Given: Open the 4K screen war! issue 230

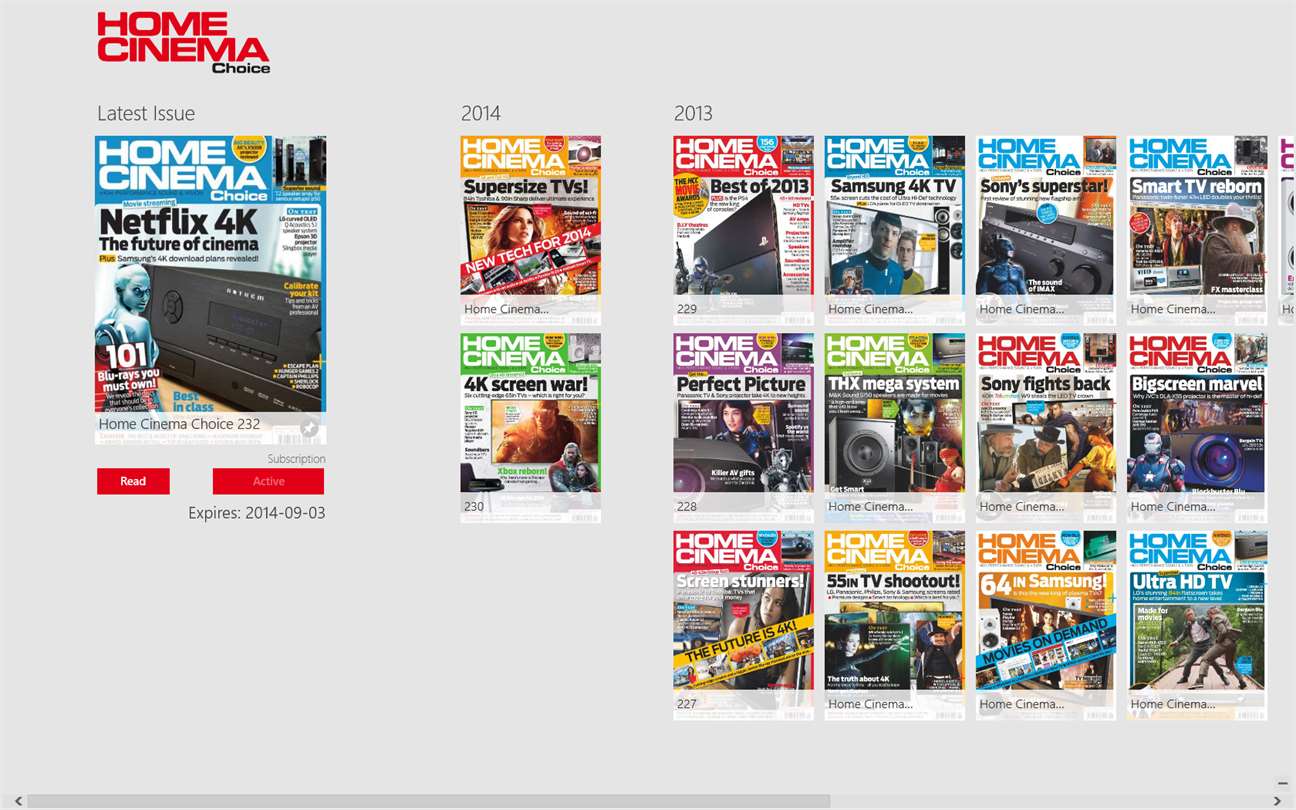Looking at the screenshot, I should [531, 428].
